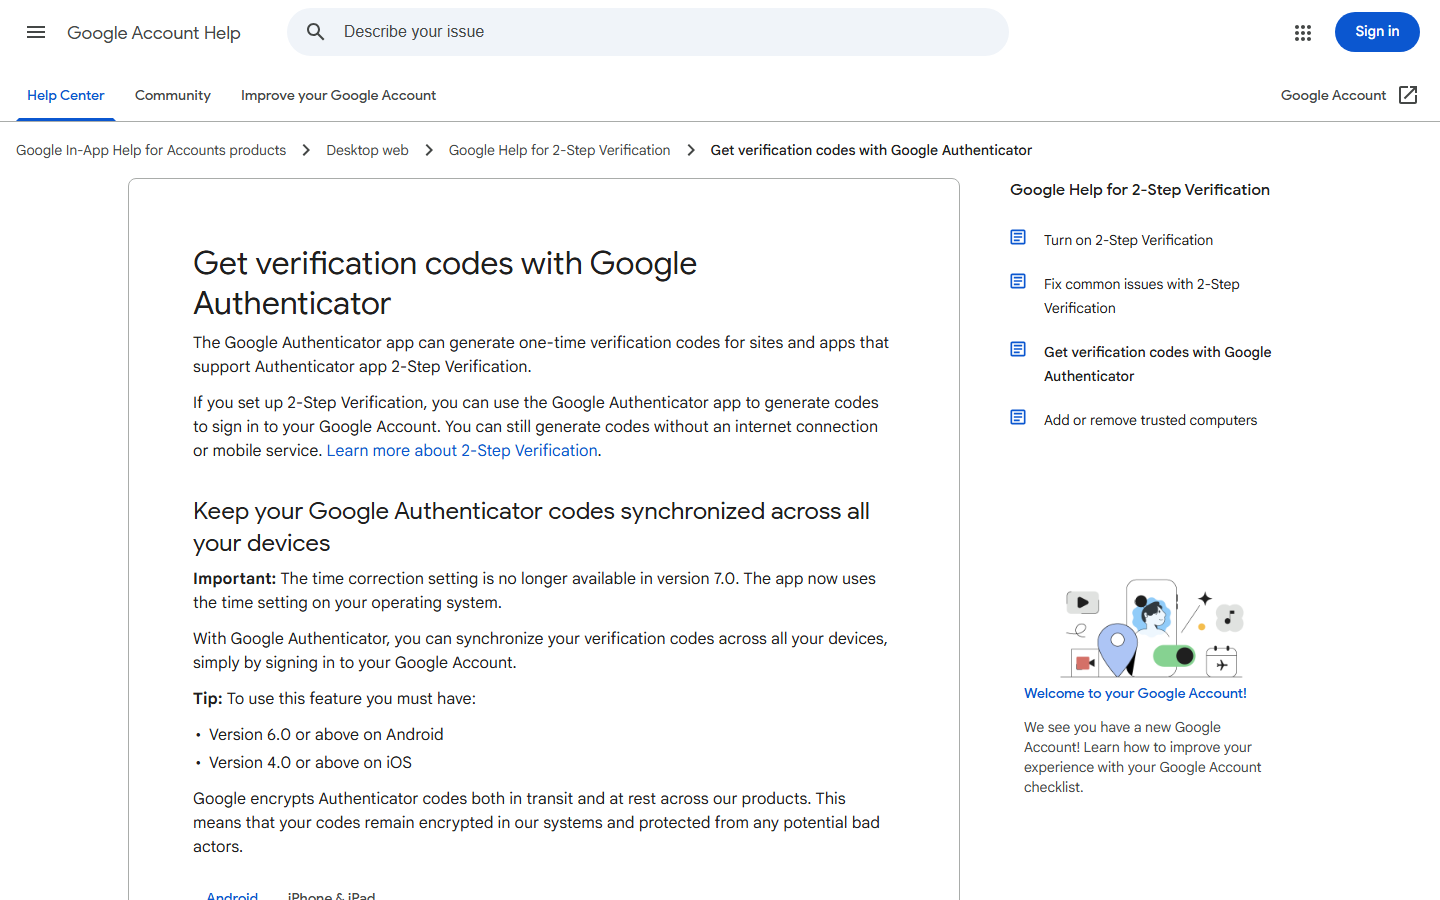Click breadcrumb chevron after Desktop web

tap(429, 150)
